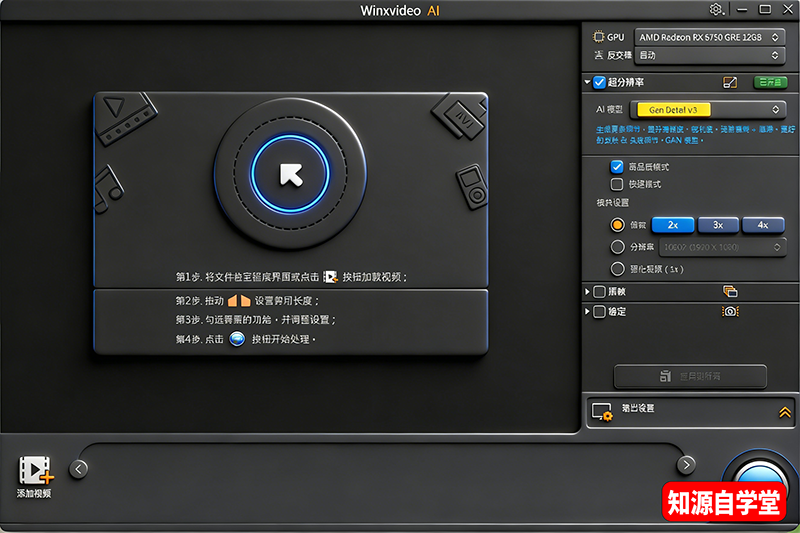This screenshot has width=800, height=533.
Task: Open the settings gear in title bar
Action: coord(716,10)
